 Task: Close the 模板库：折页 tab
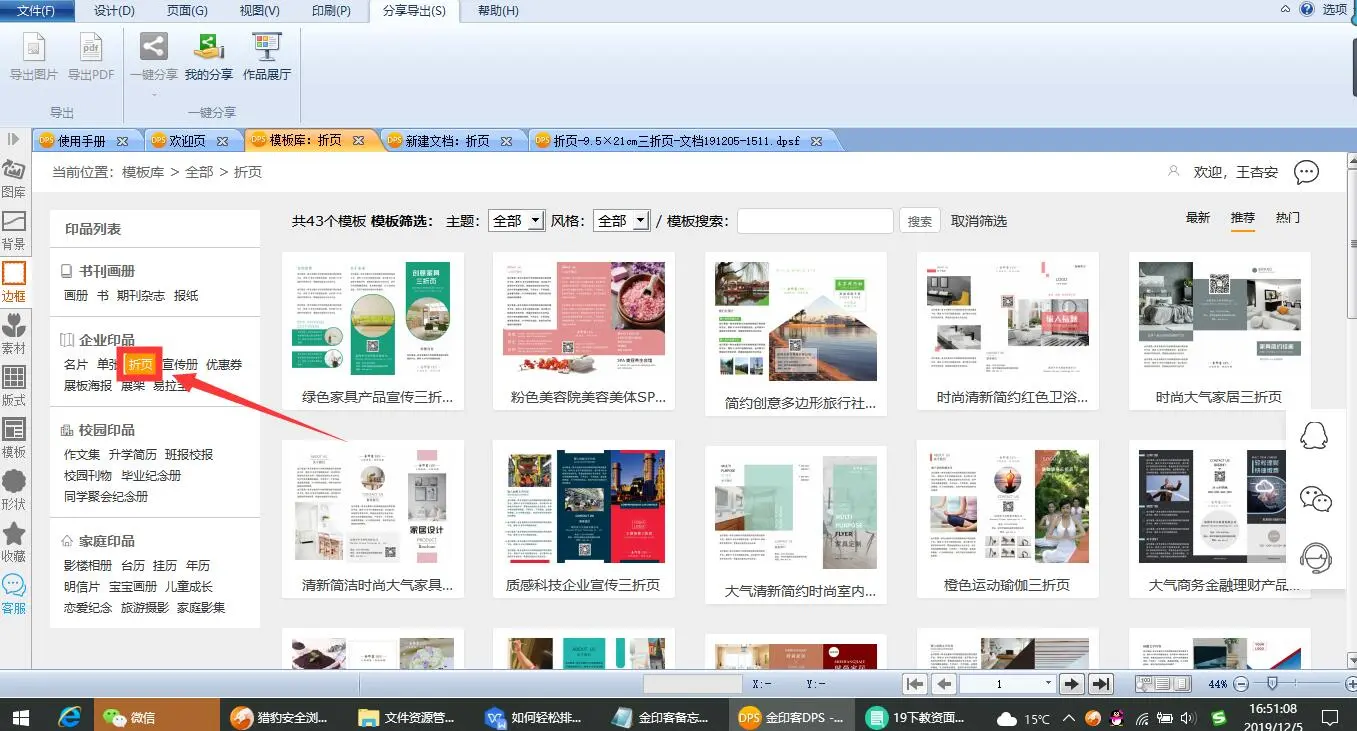coord(359,141)
